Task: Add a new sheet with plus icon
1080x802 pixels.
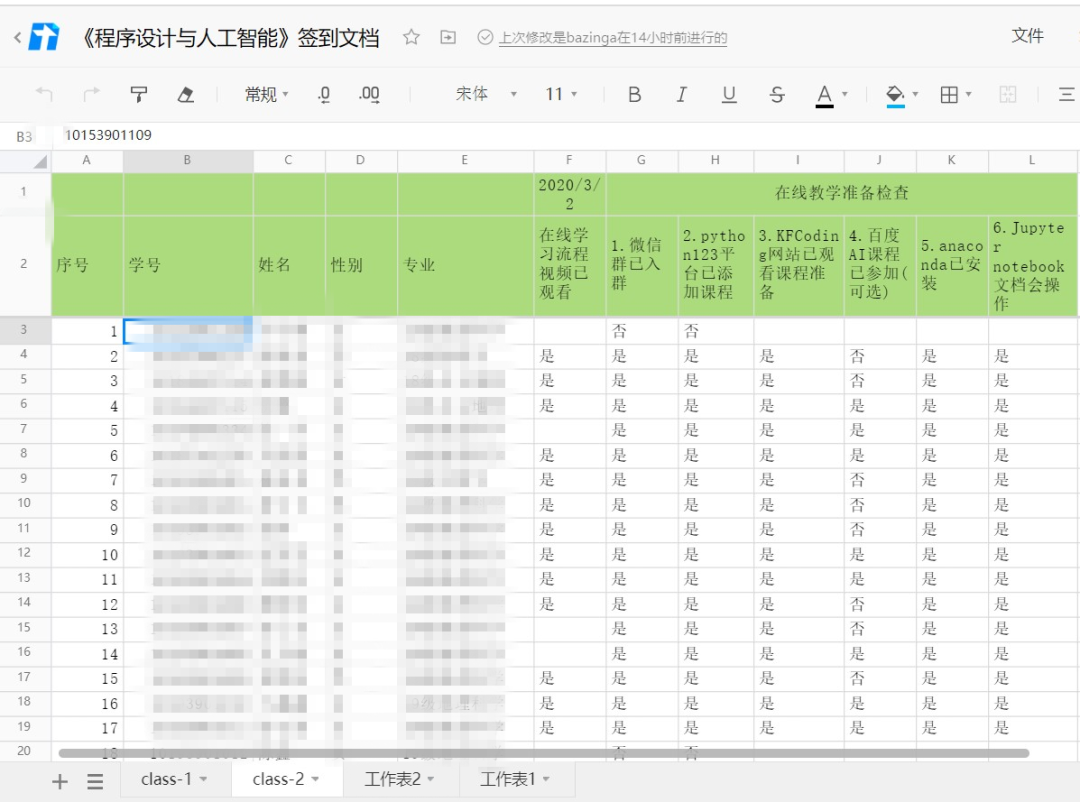Action: pyautogui.click(x=59, y=781)
